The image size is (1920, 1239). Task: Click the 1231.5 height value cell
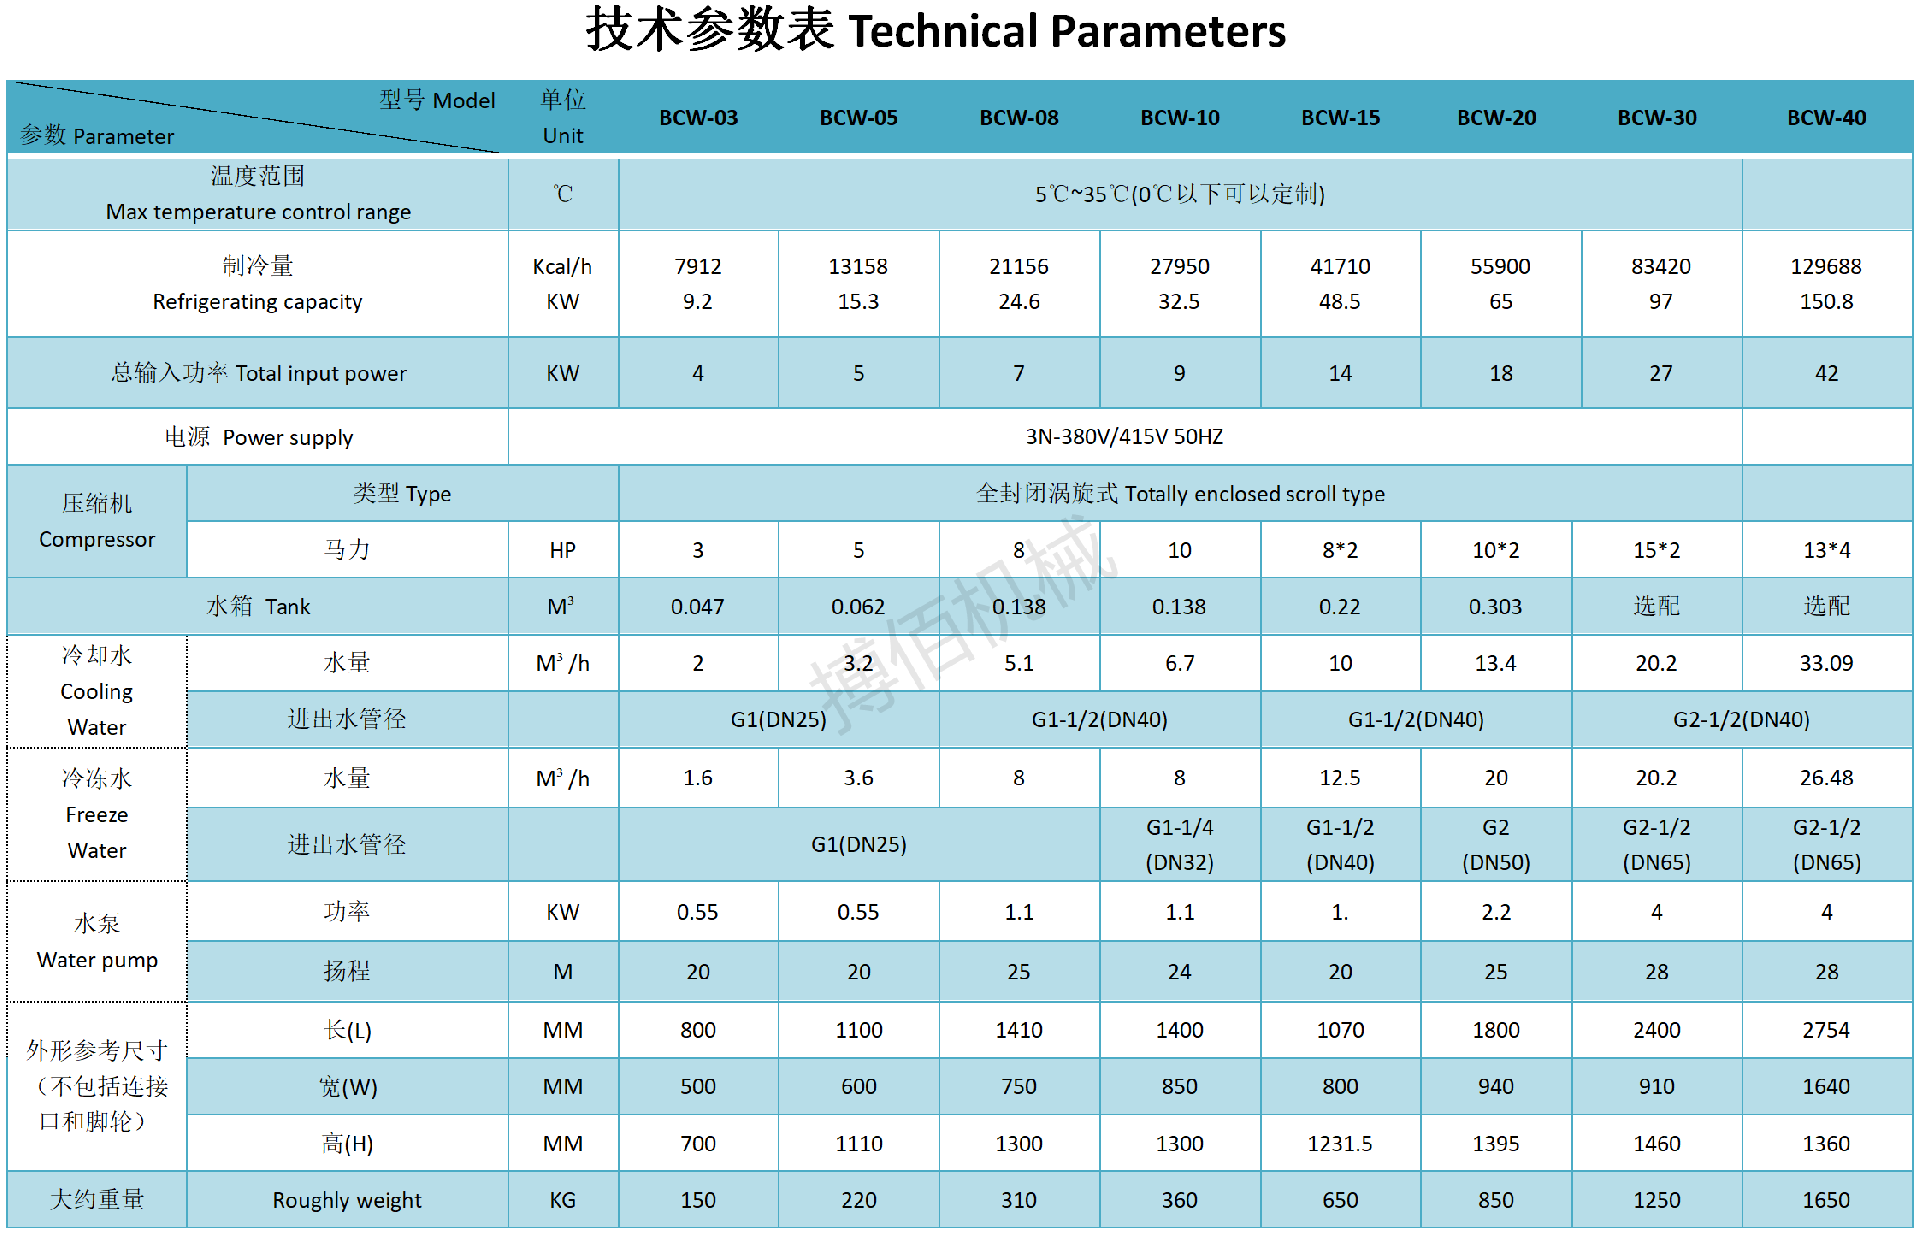[x=1340, y=1143]
